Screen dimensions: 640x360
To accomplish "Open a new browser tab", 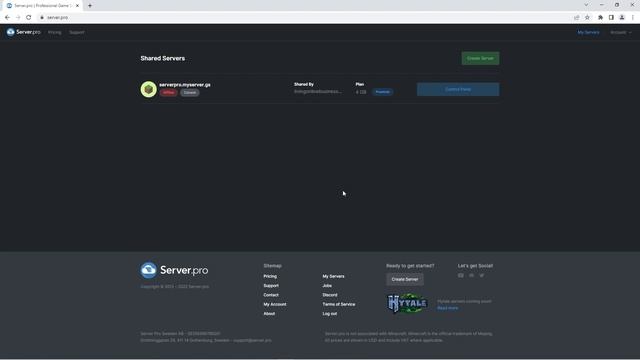I will click(90, 6).
